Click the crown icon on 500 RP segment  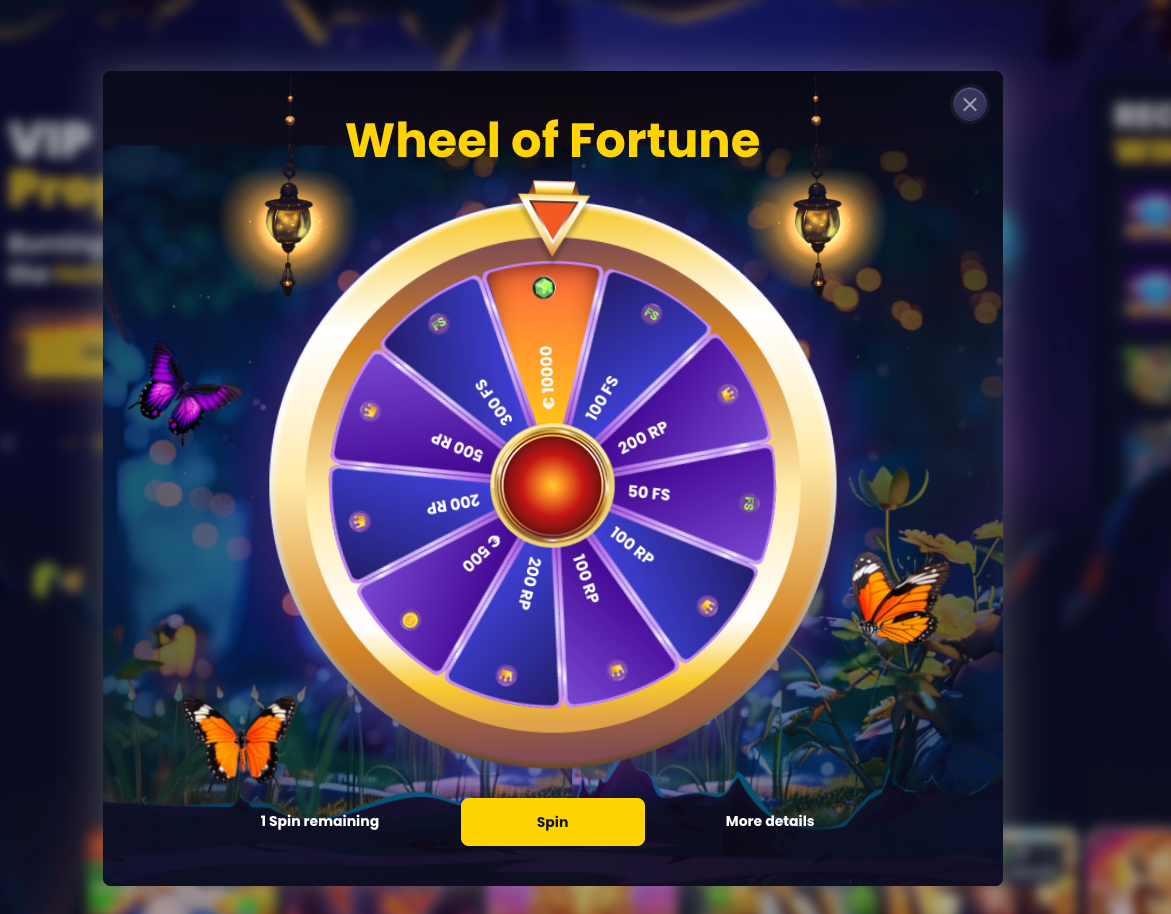369,410
